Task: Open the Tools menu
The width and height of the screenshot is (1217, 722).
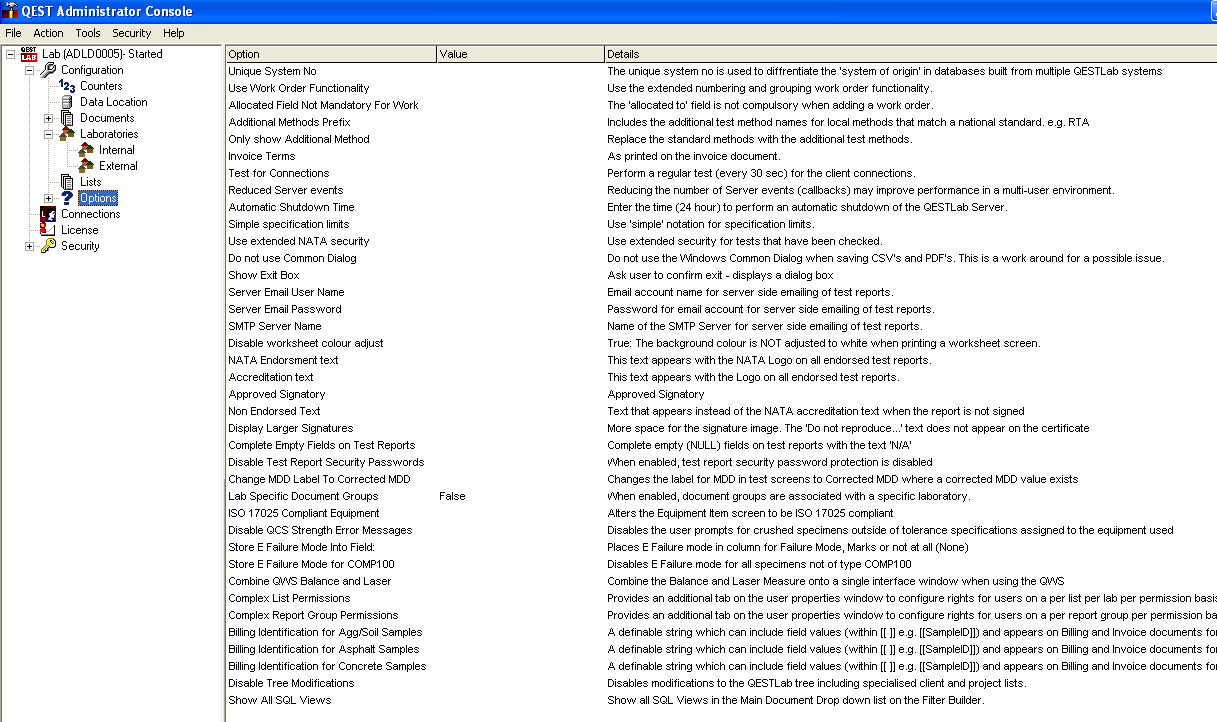Action: [x=88, y=33]
